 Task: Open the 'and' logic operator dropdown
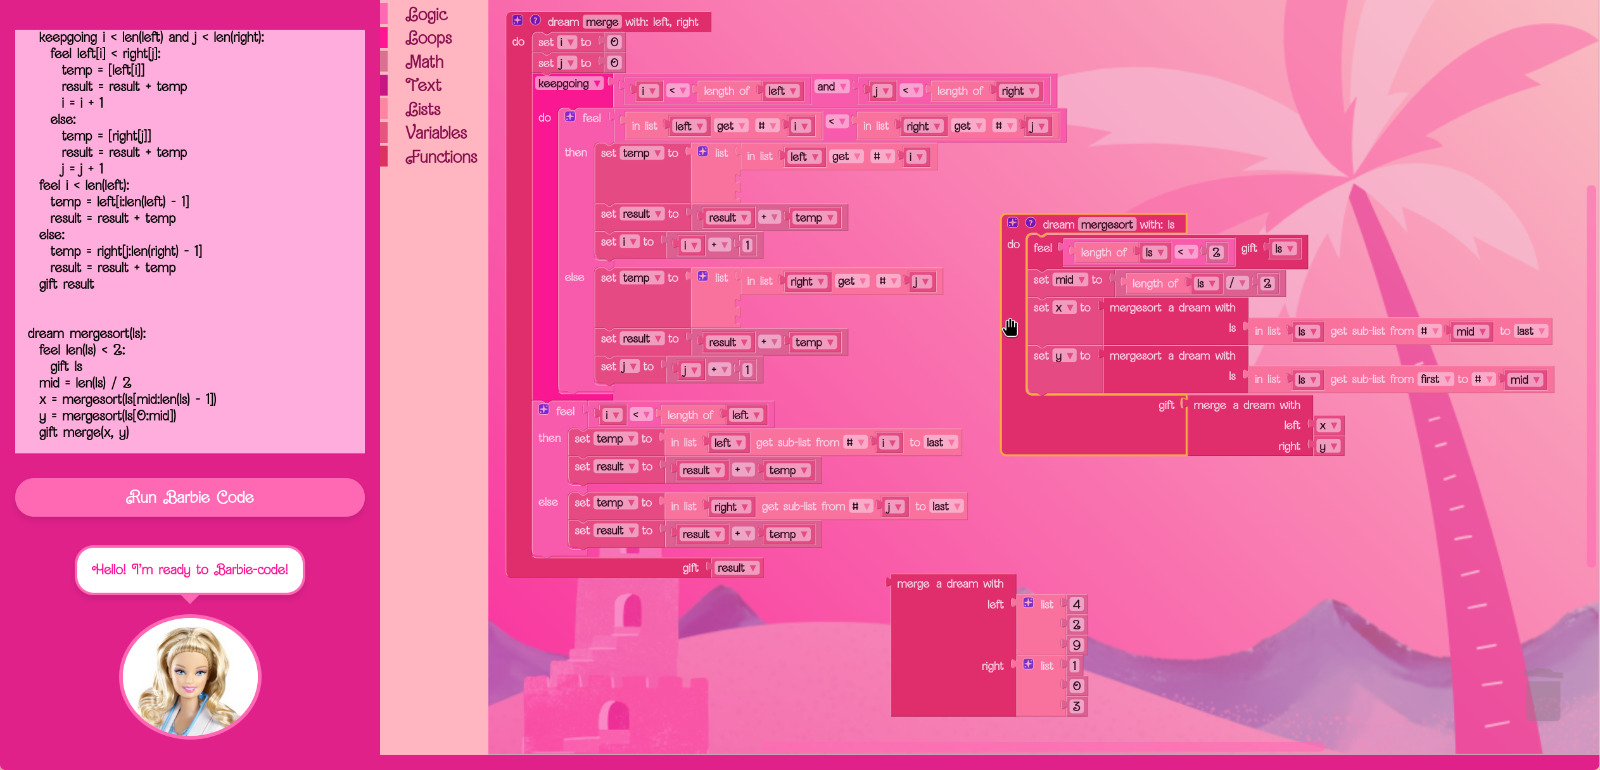point(832,87)
